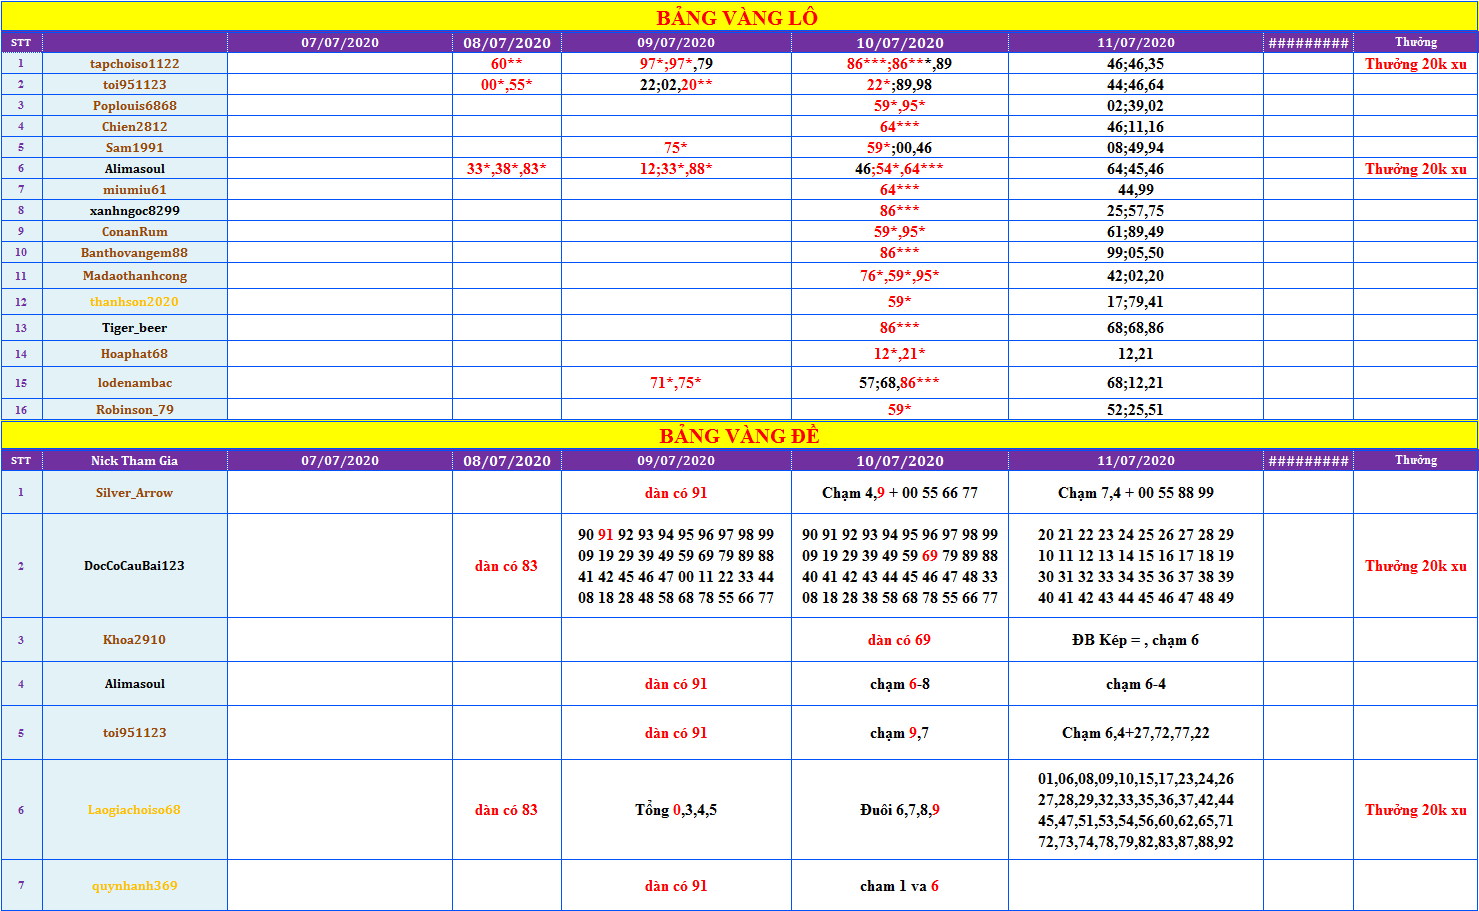The image size is (1479, 911).
Task: Select the Laogiachoiso68 name cell
Action: point(135,810)
